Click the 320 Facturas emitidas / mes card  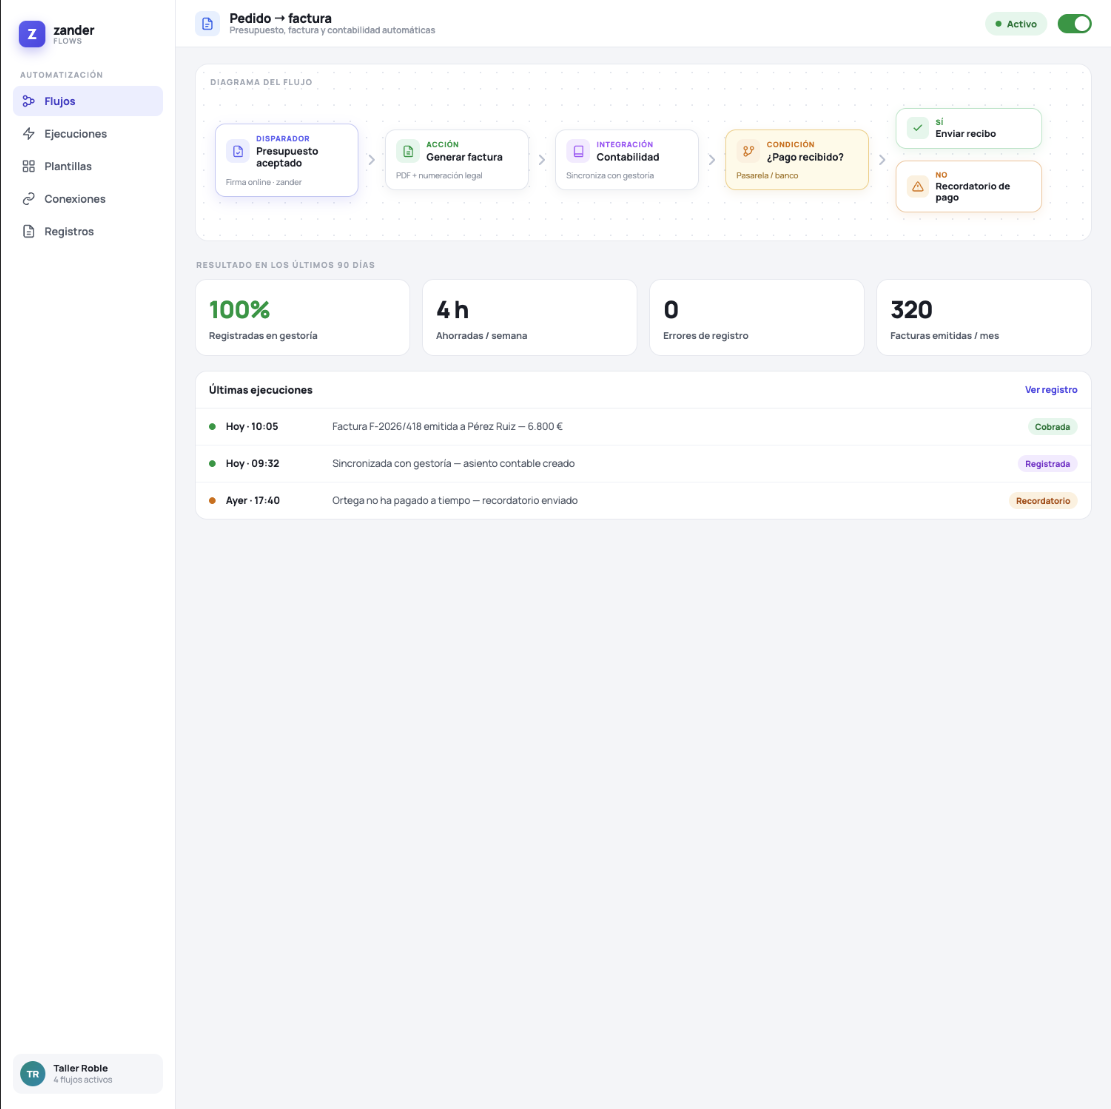(984, 317)
